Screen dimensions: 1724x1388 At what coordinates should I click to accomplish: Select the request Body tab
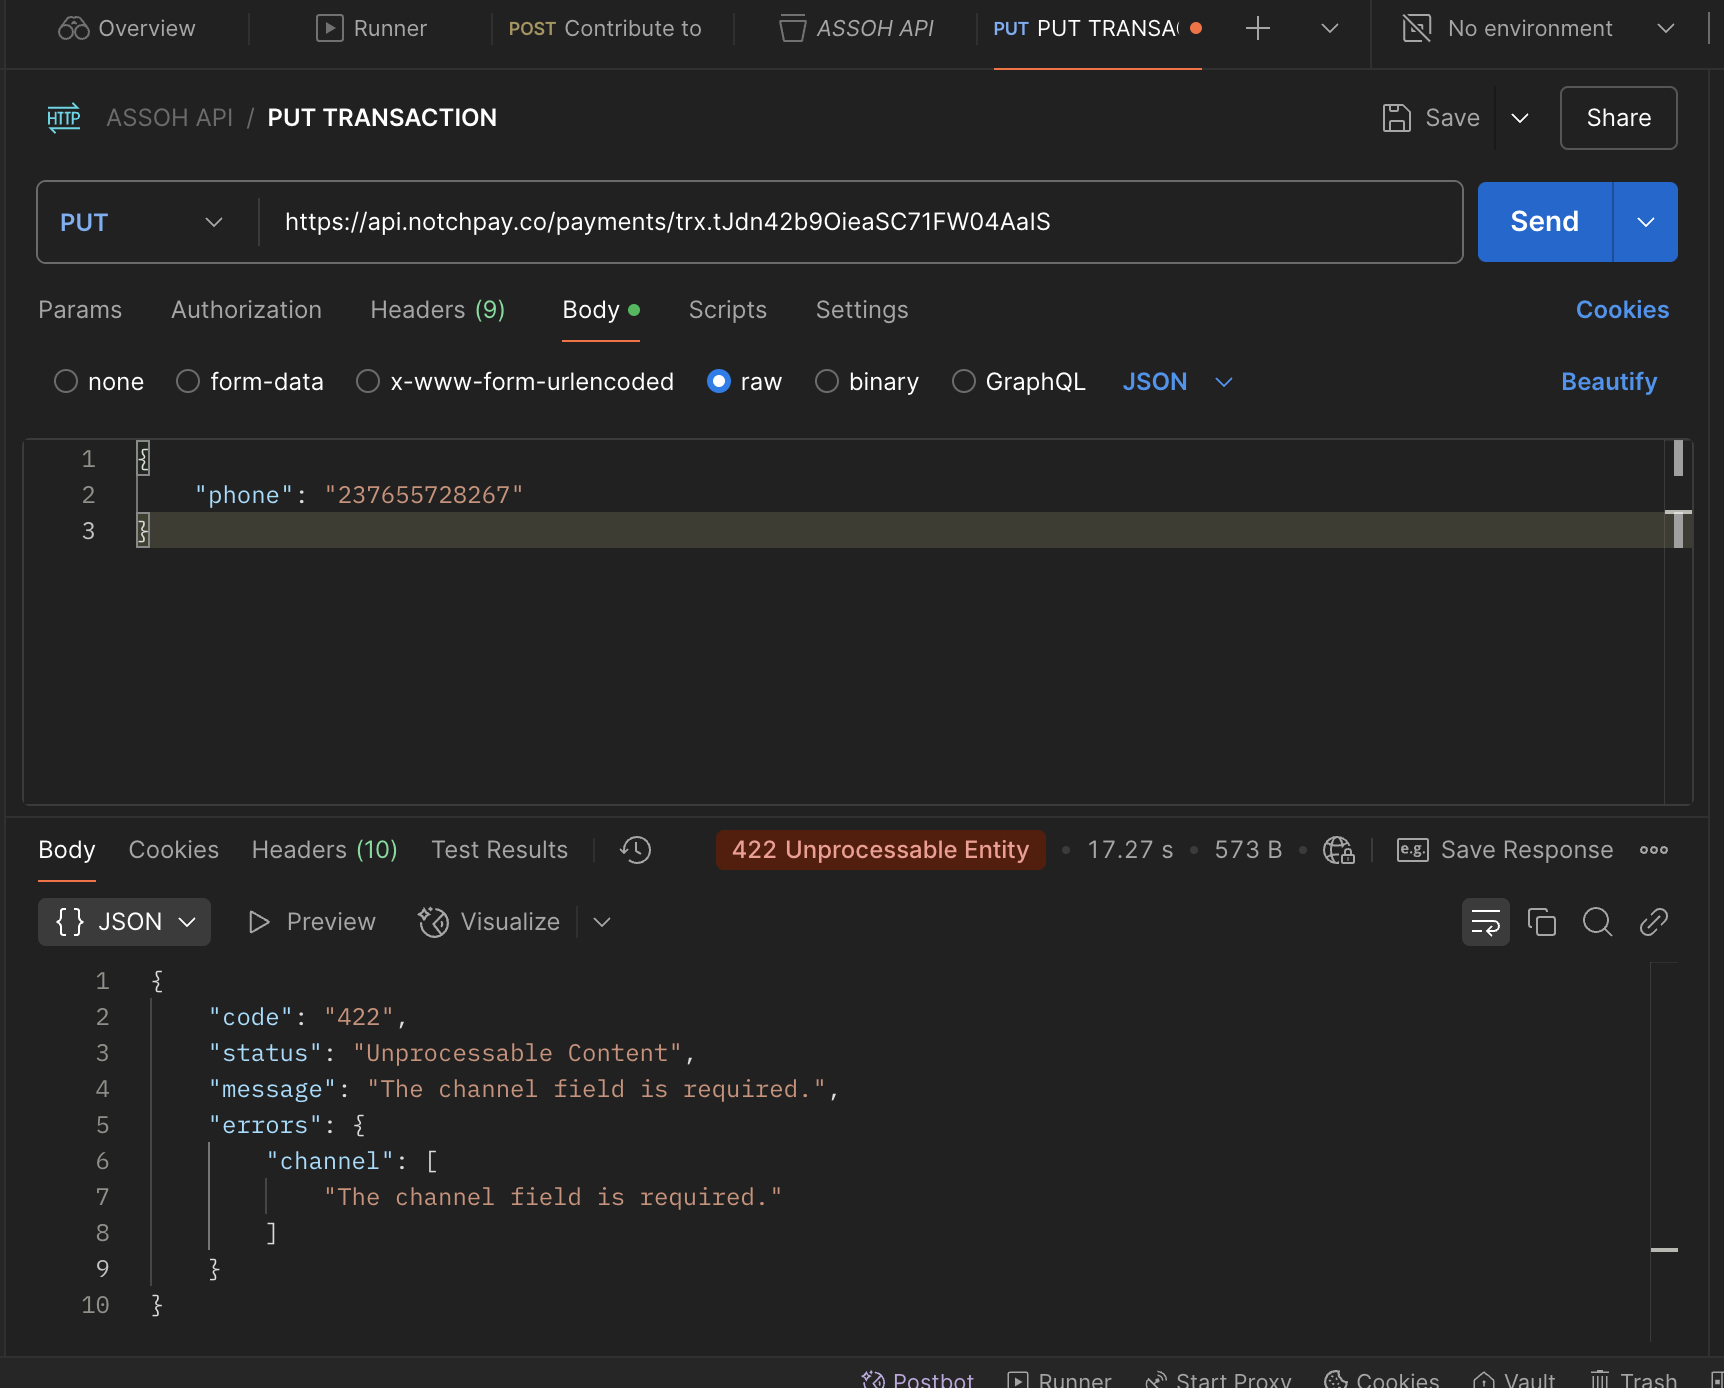[x=600, y=310]
